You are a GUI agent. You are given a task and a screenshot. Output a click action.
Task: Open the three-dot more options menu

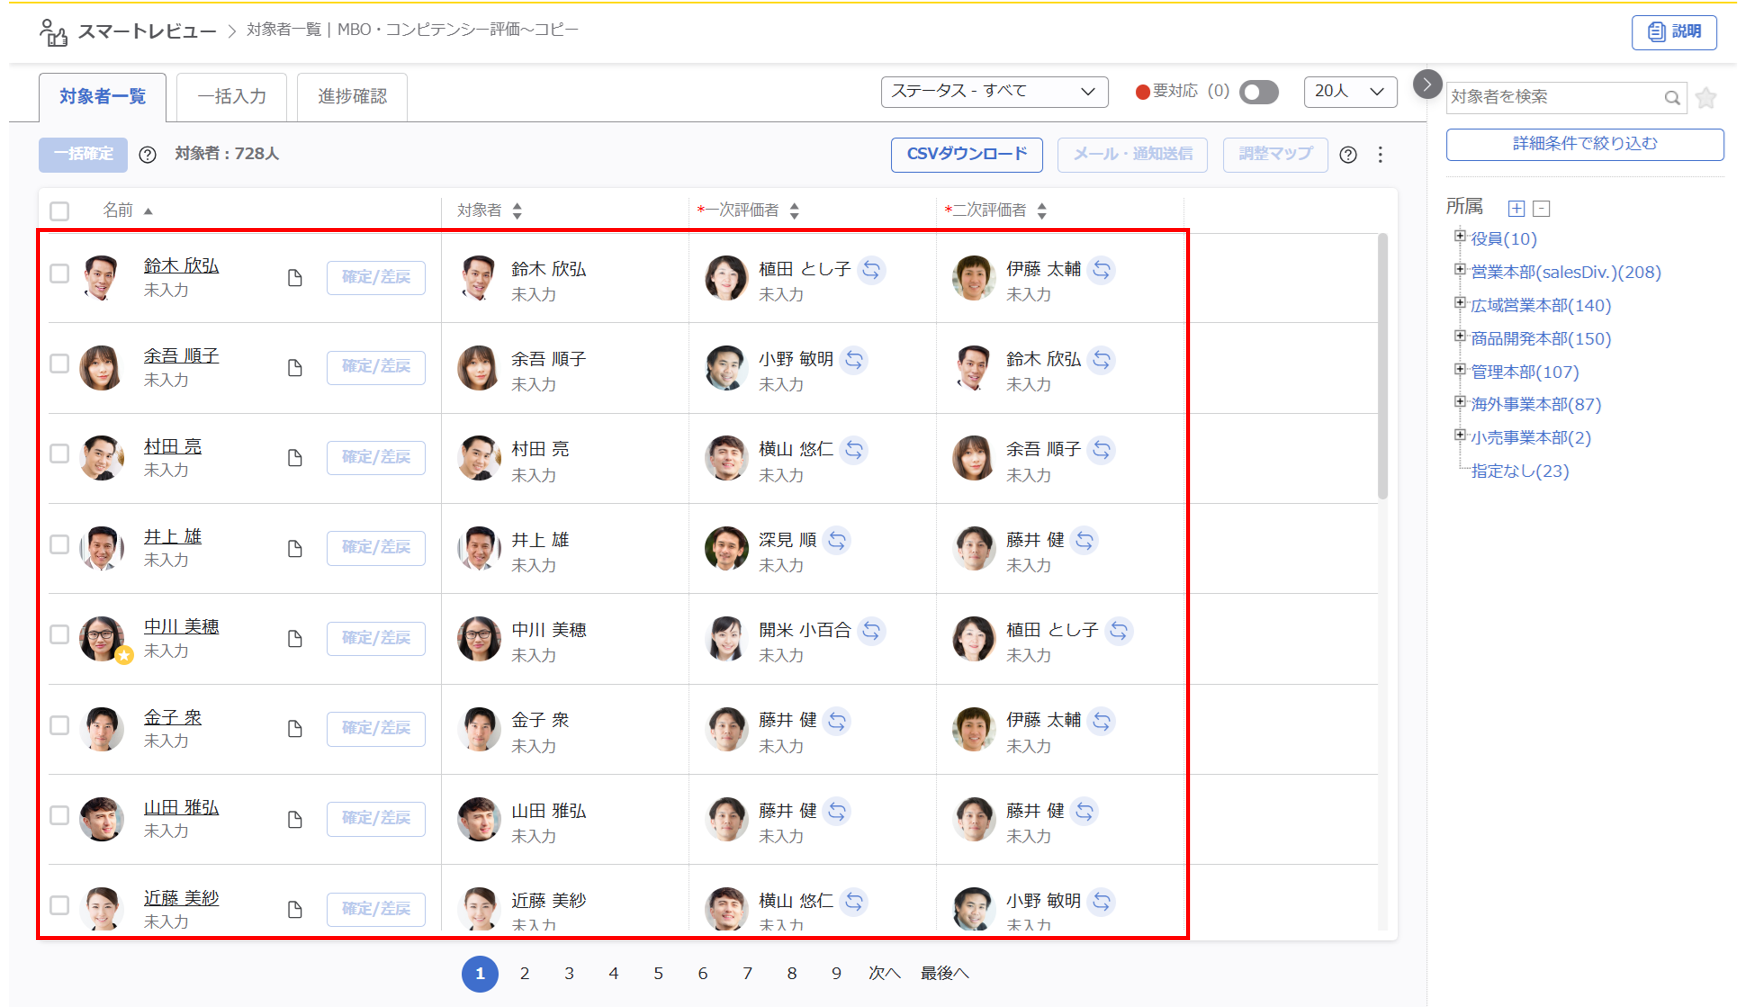click(x=1380, y=154)
